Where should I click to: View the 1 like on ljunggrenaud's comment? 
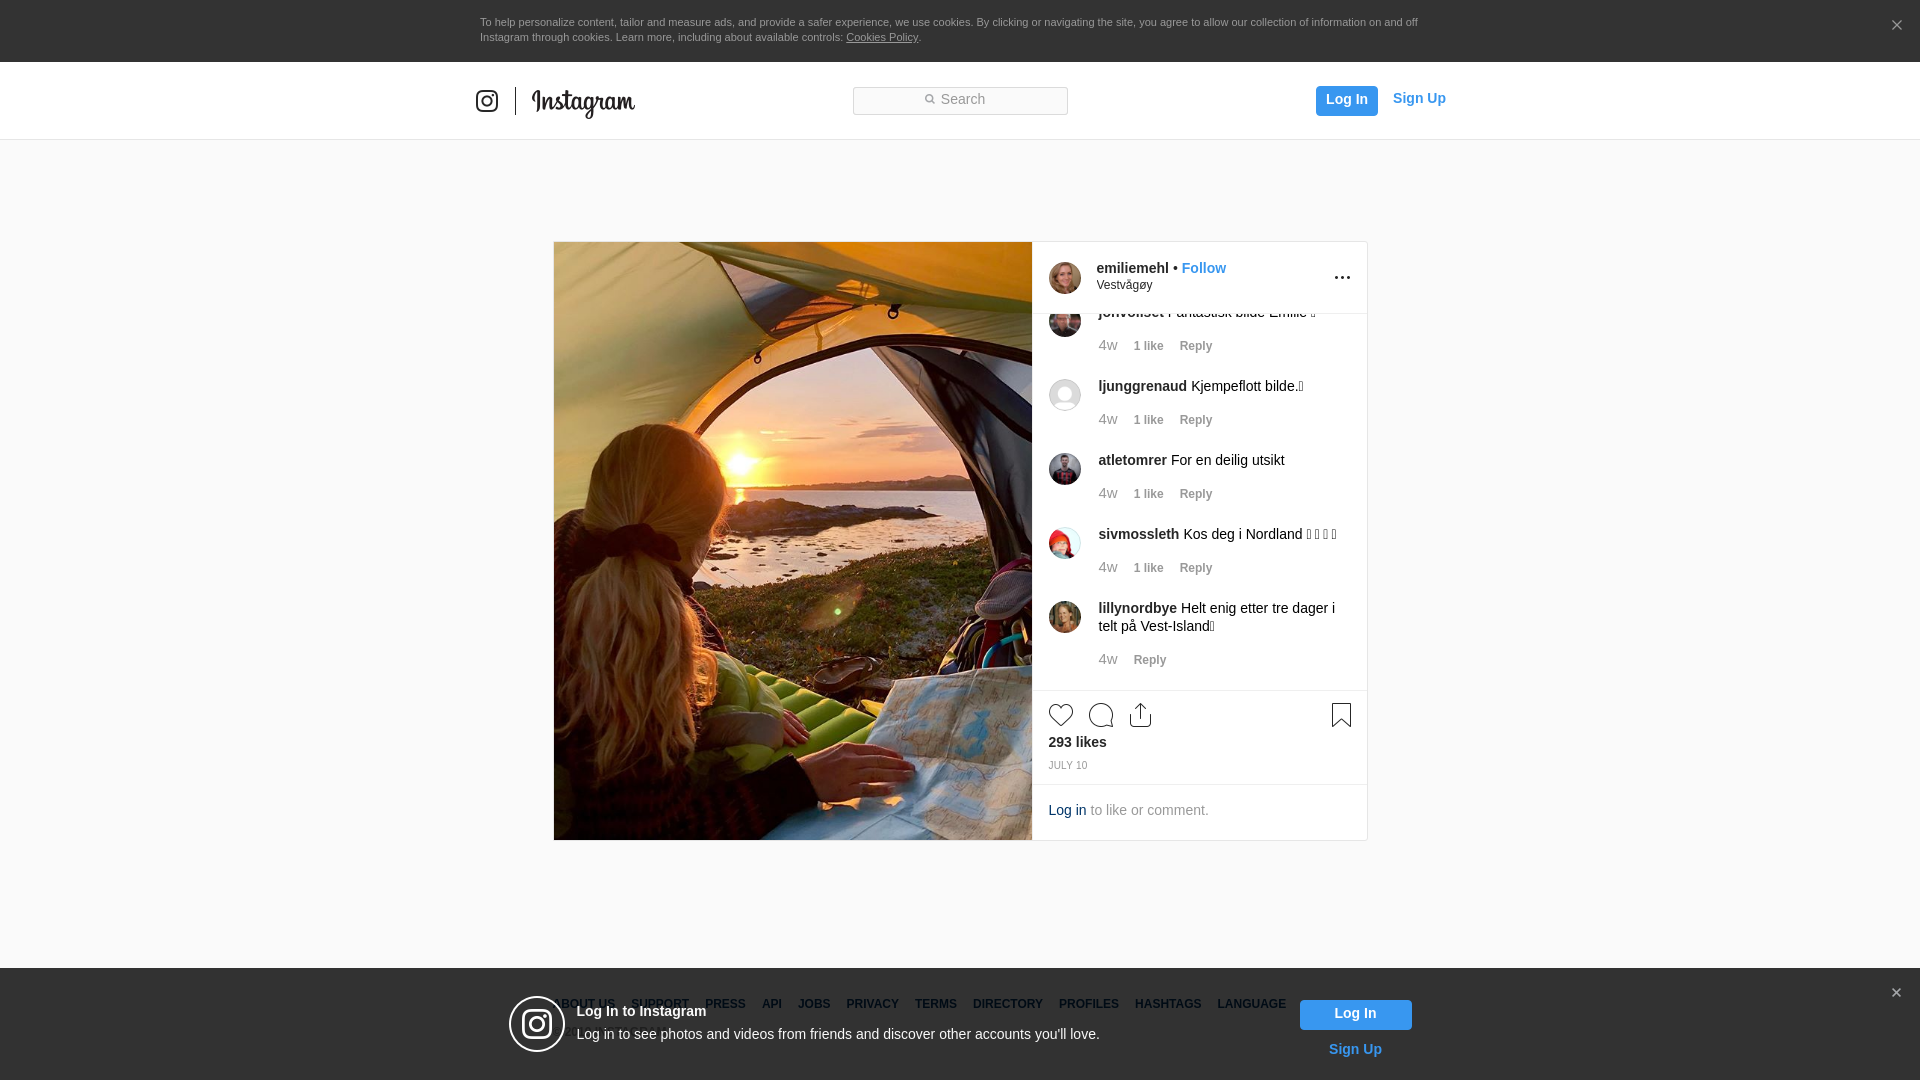pos(1148,420)
